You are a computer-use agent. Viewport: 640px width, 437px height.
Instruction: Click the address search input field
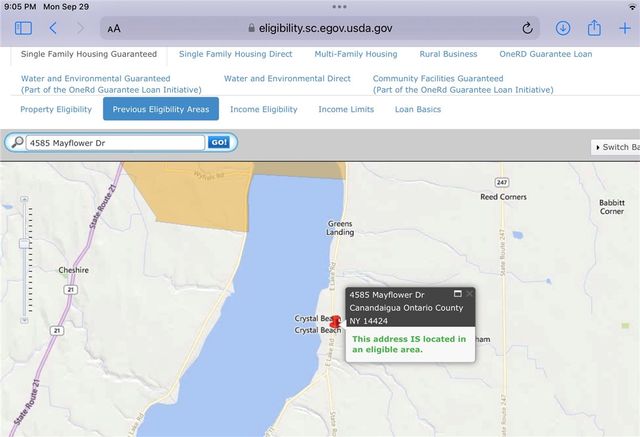pos(115,143)
